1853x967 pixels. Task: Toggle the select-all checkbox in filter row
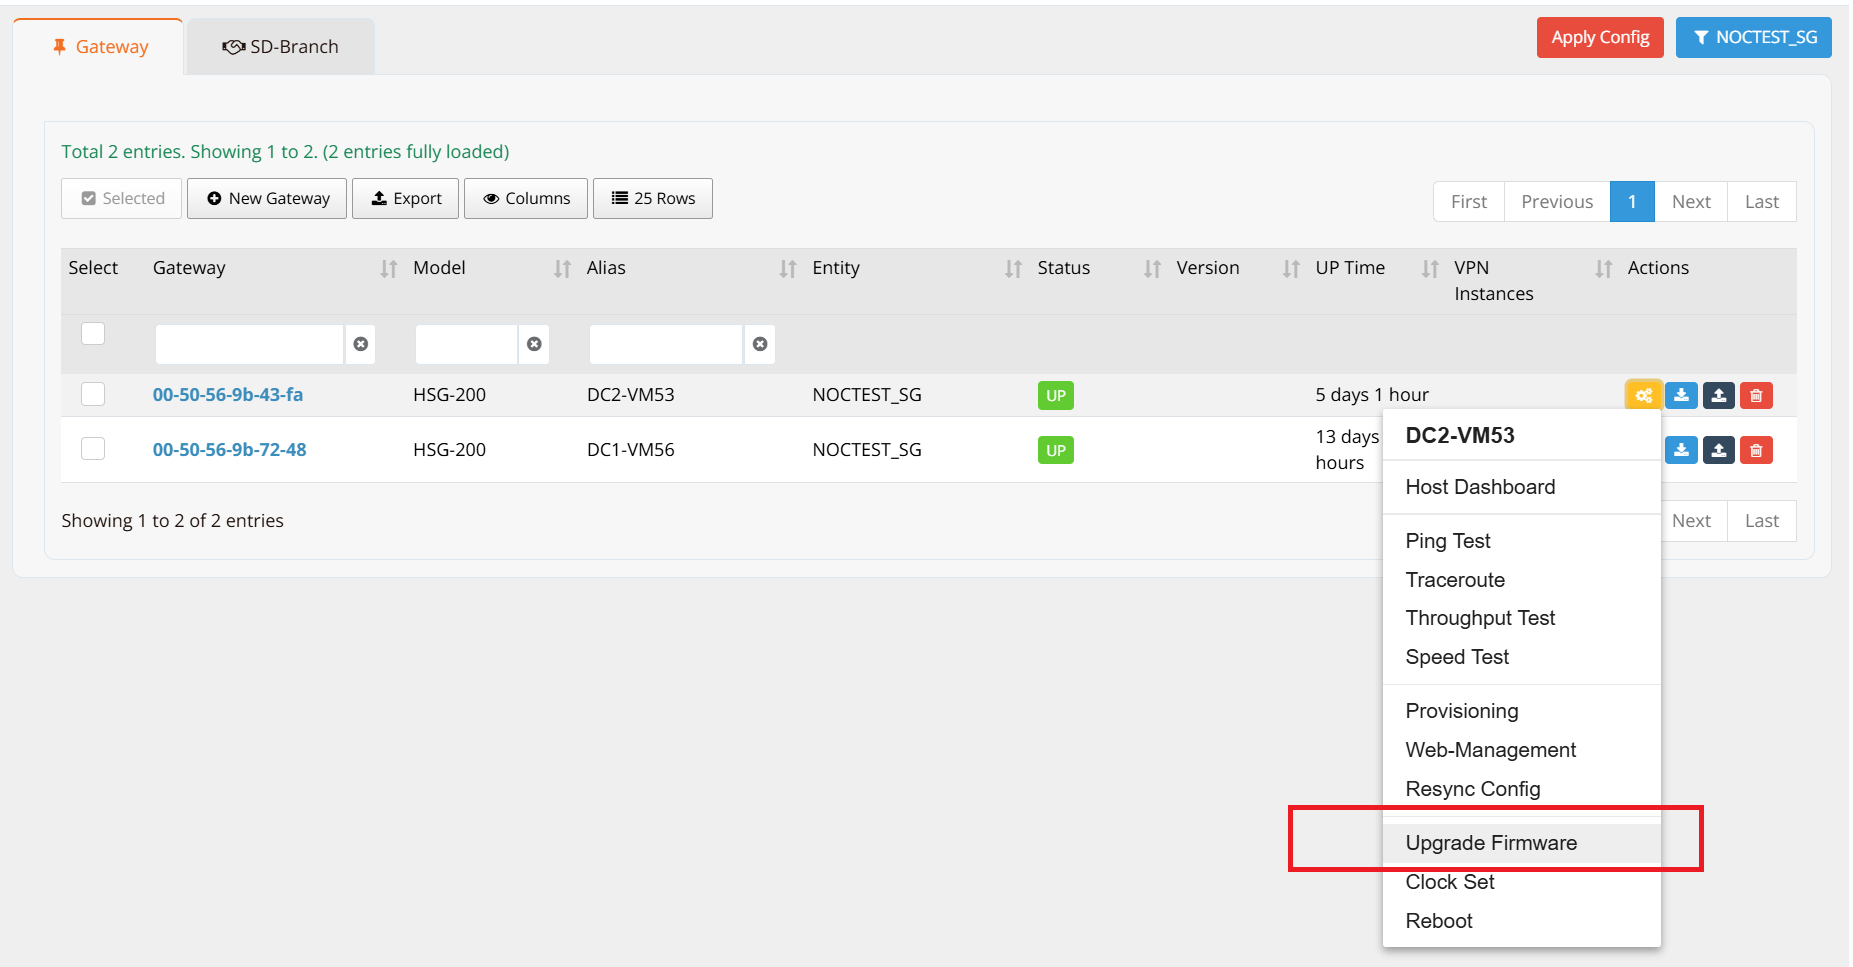pyautogui.click(x=93, y=333)
